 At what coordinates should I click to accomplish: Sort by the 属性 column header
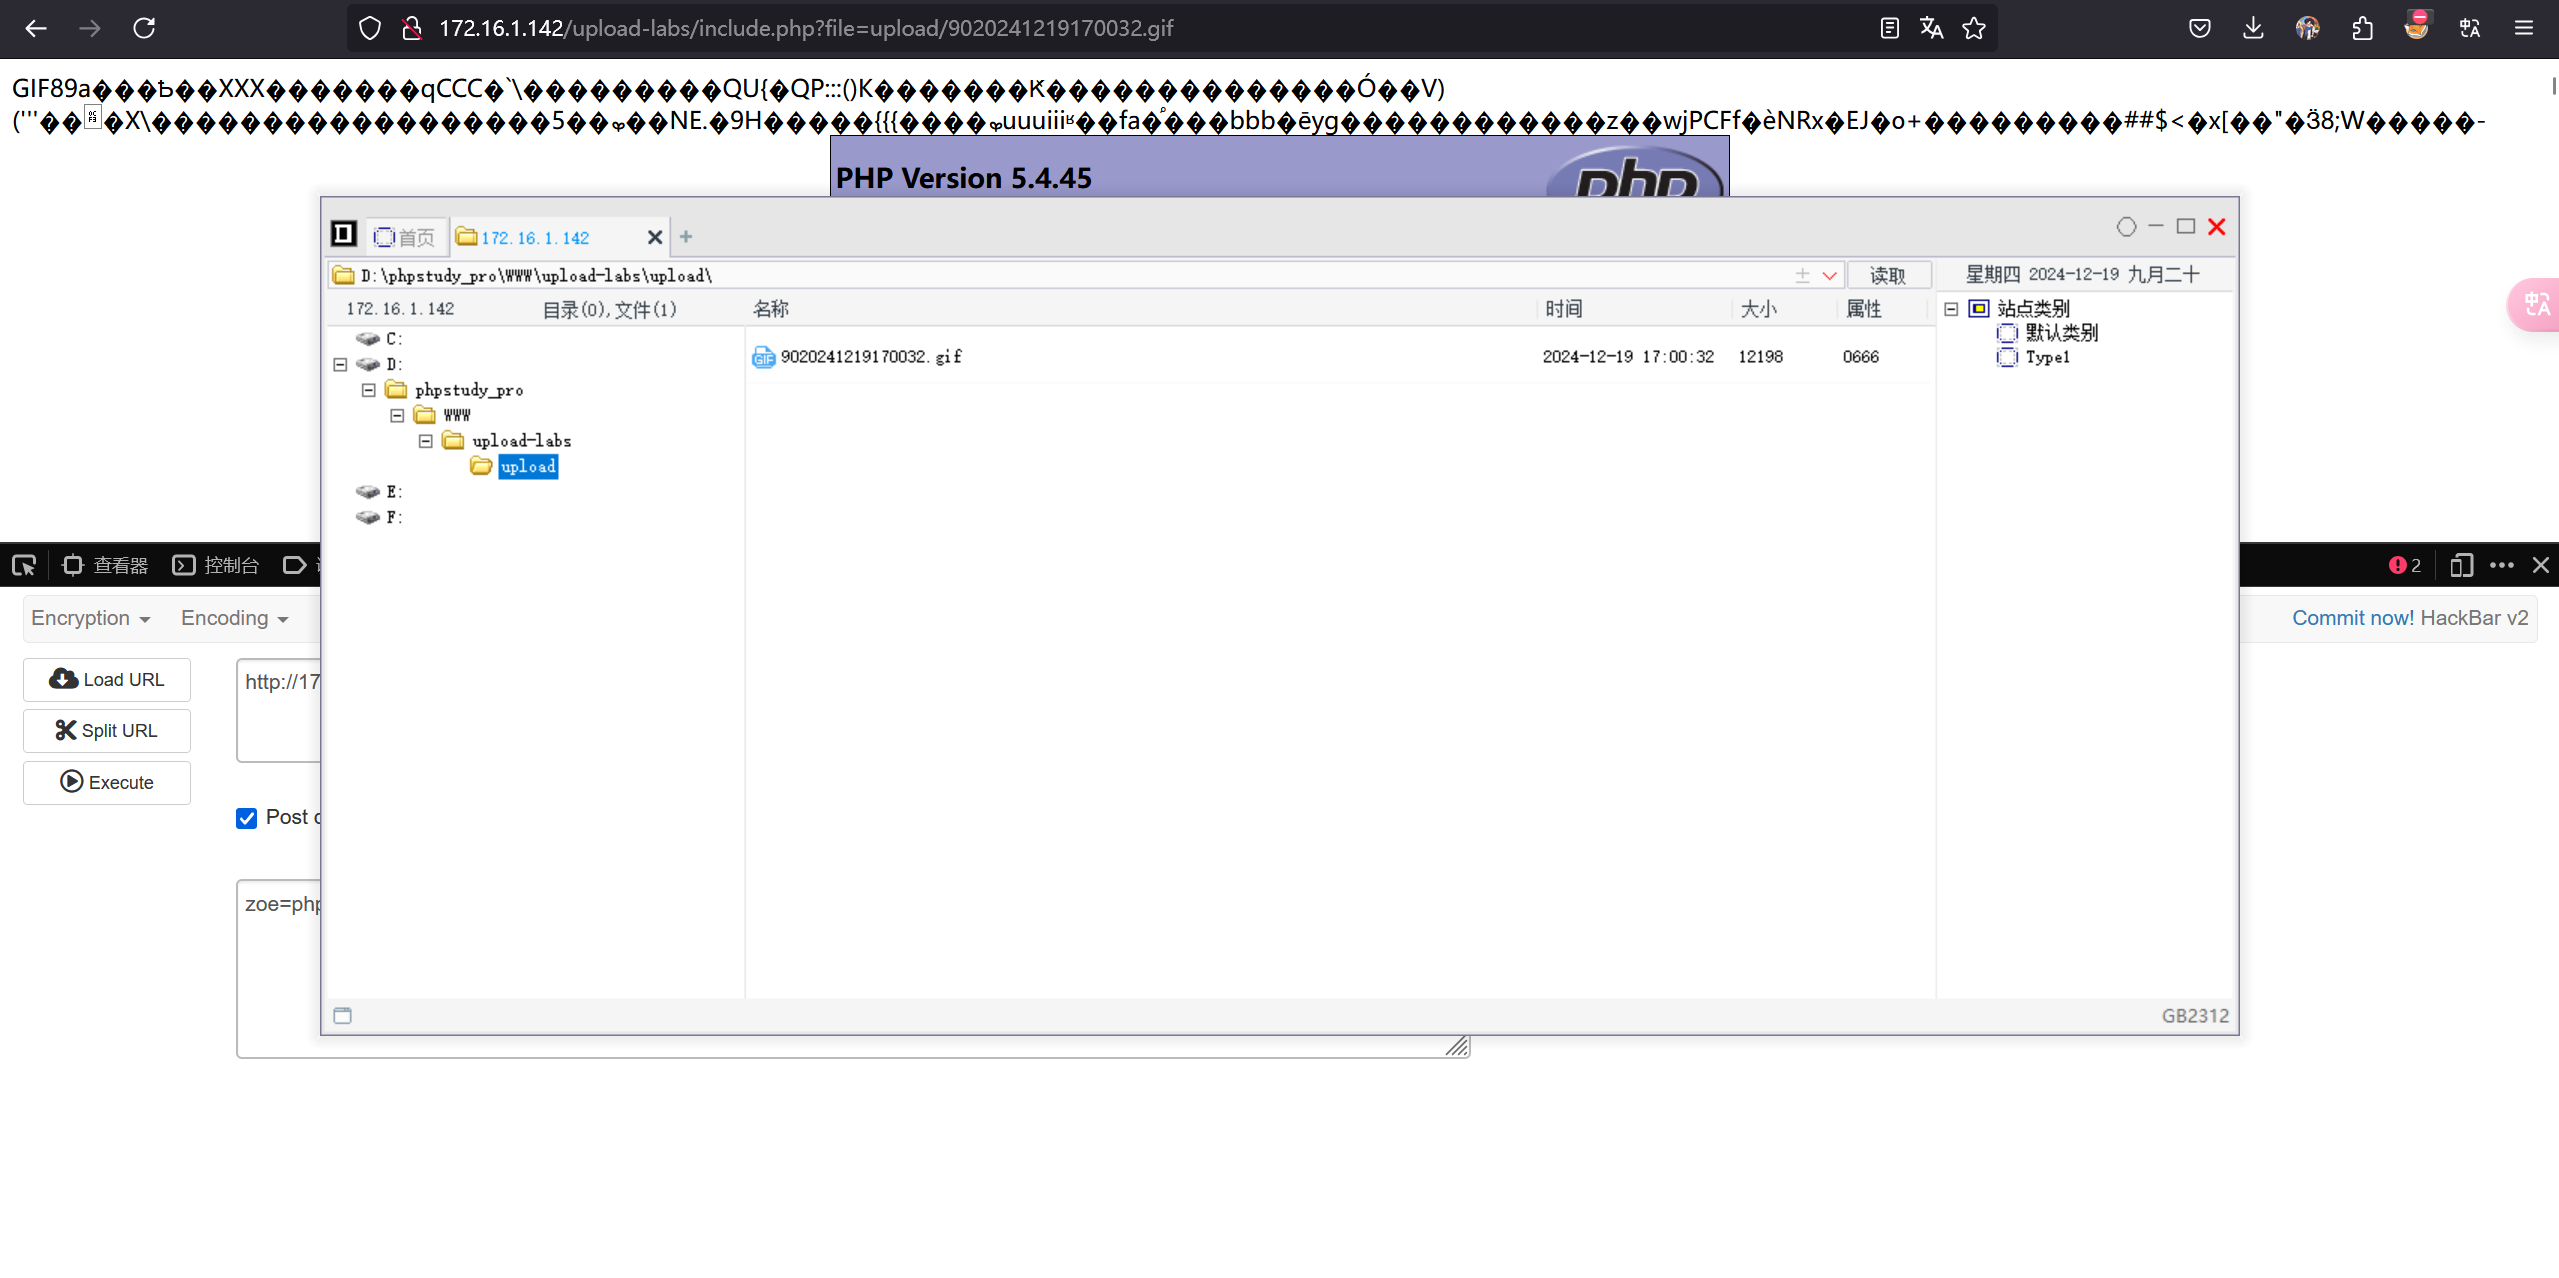[x=1864, y=309]
